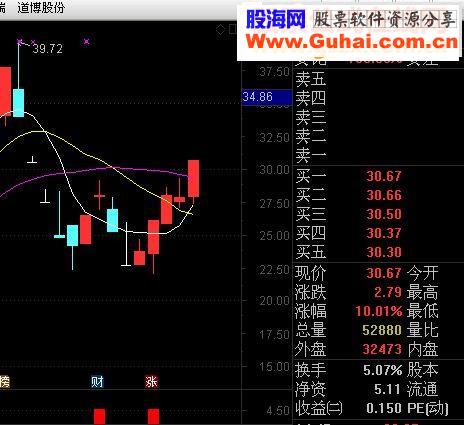Viewport: 464px width, 425px height.
Task: Click the 量比 label
Action: (422, 330)
